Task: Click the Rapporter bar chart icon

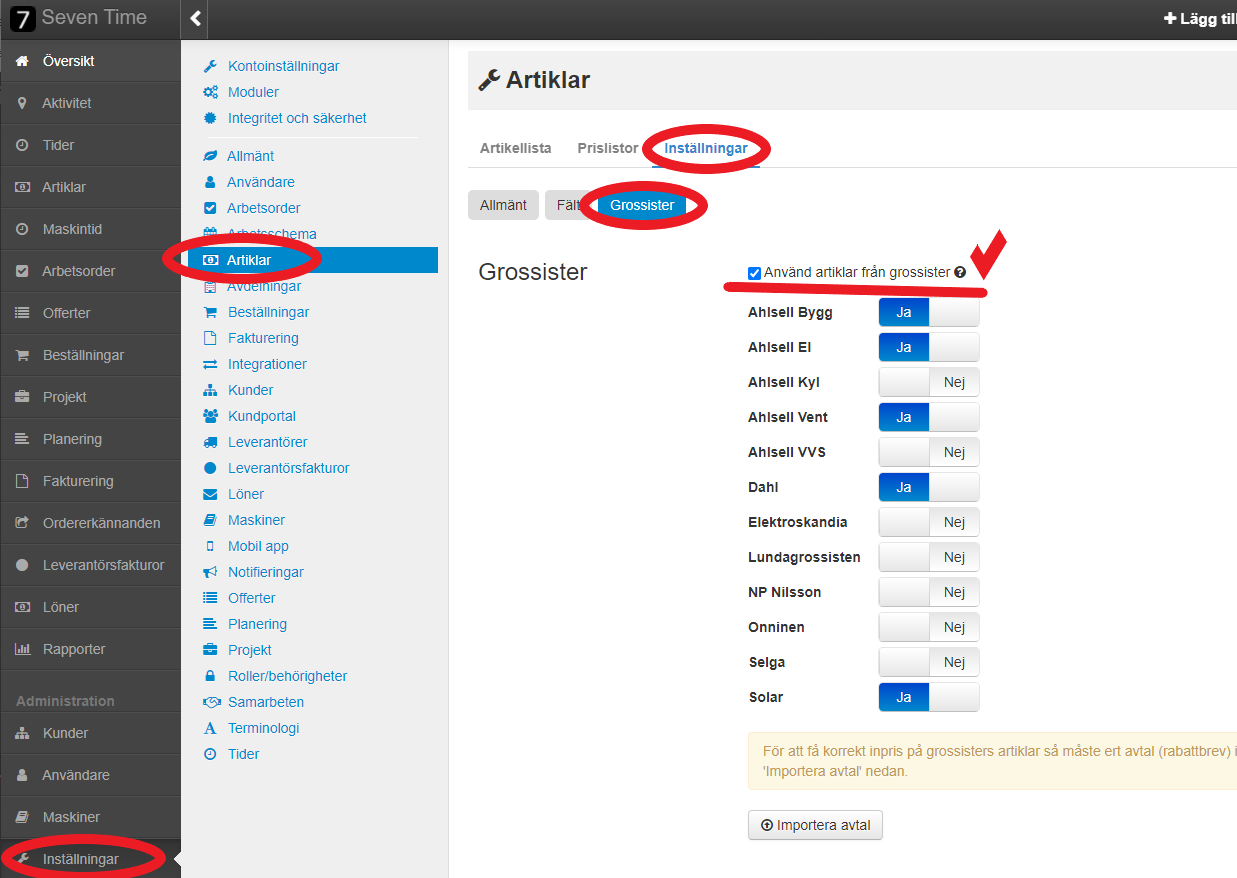Action: click(22, 649)
